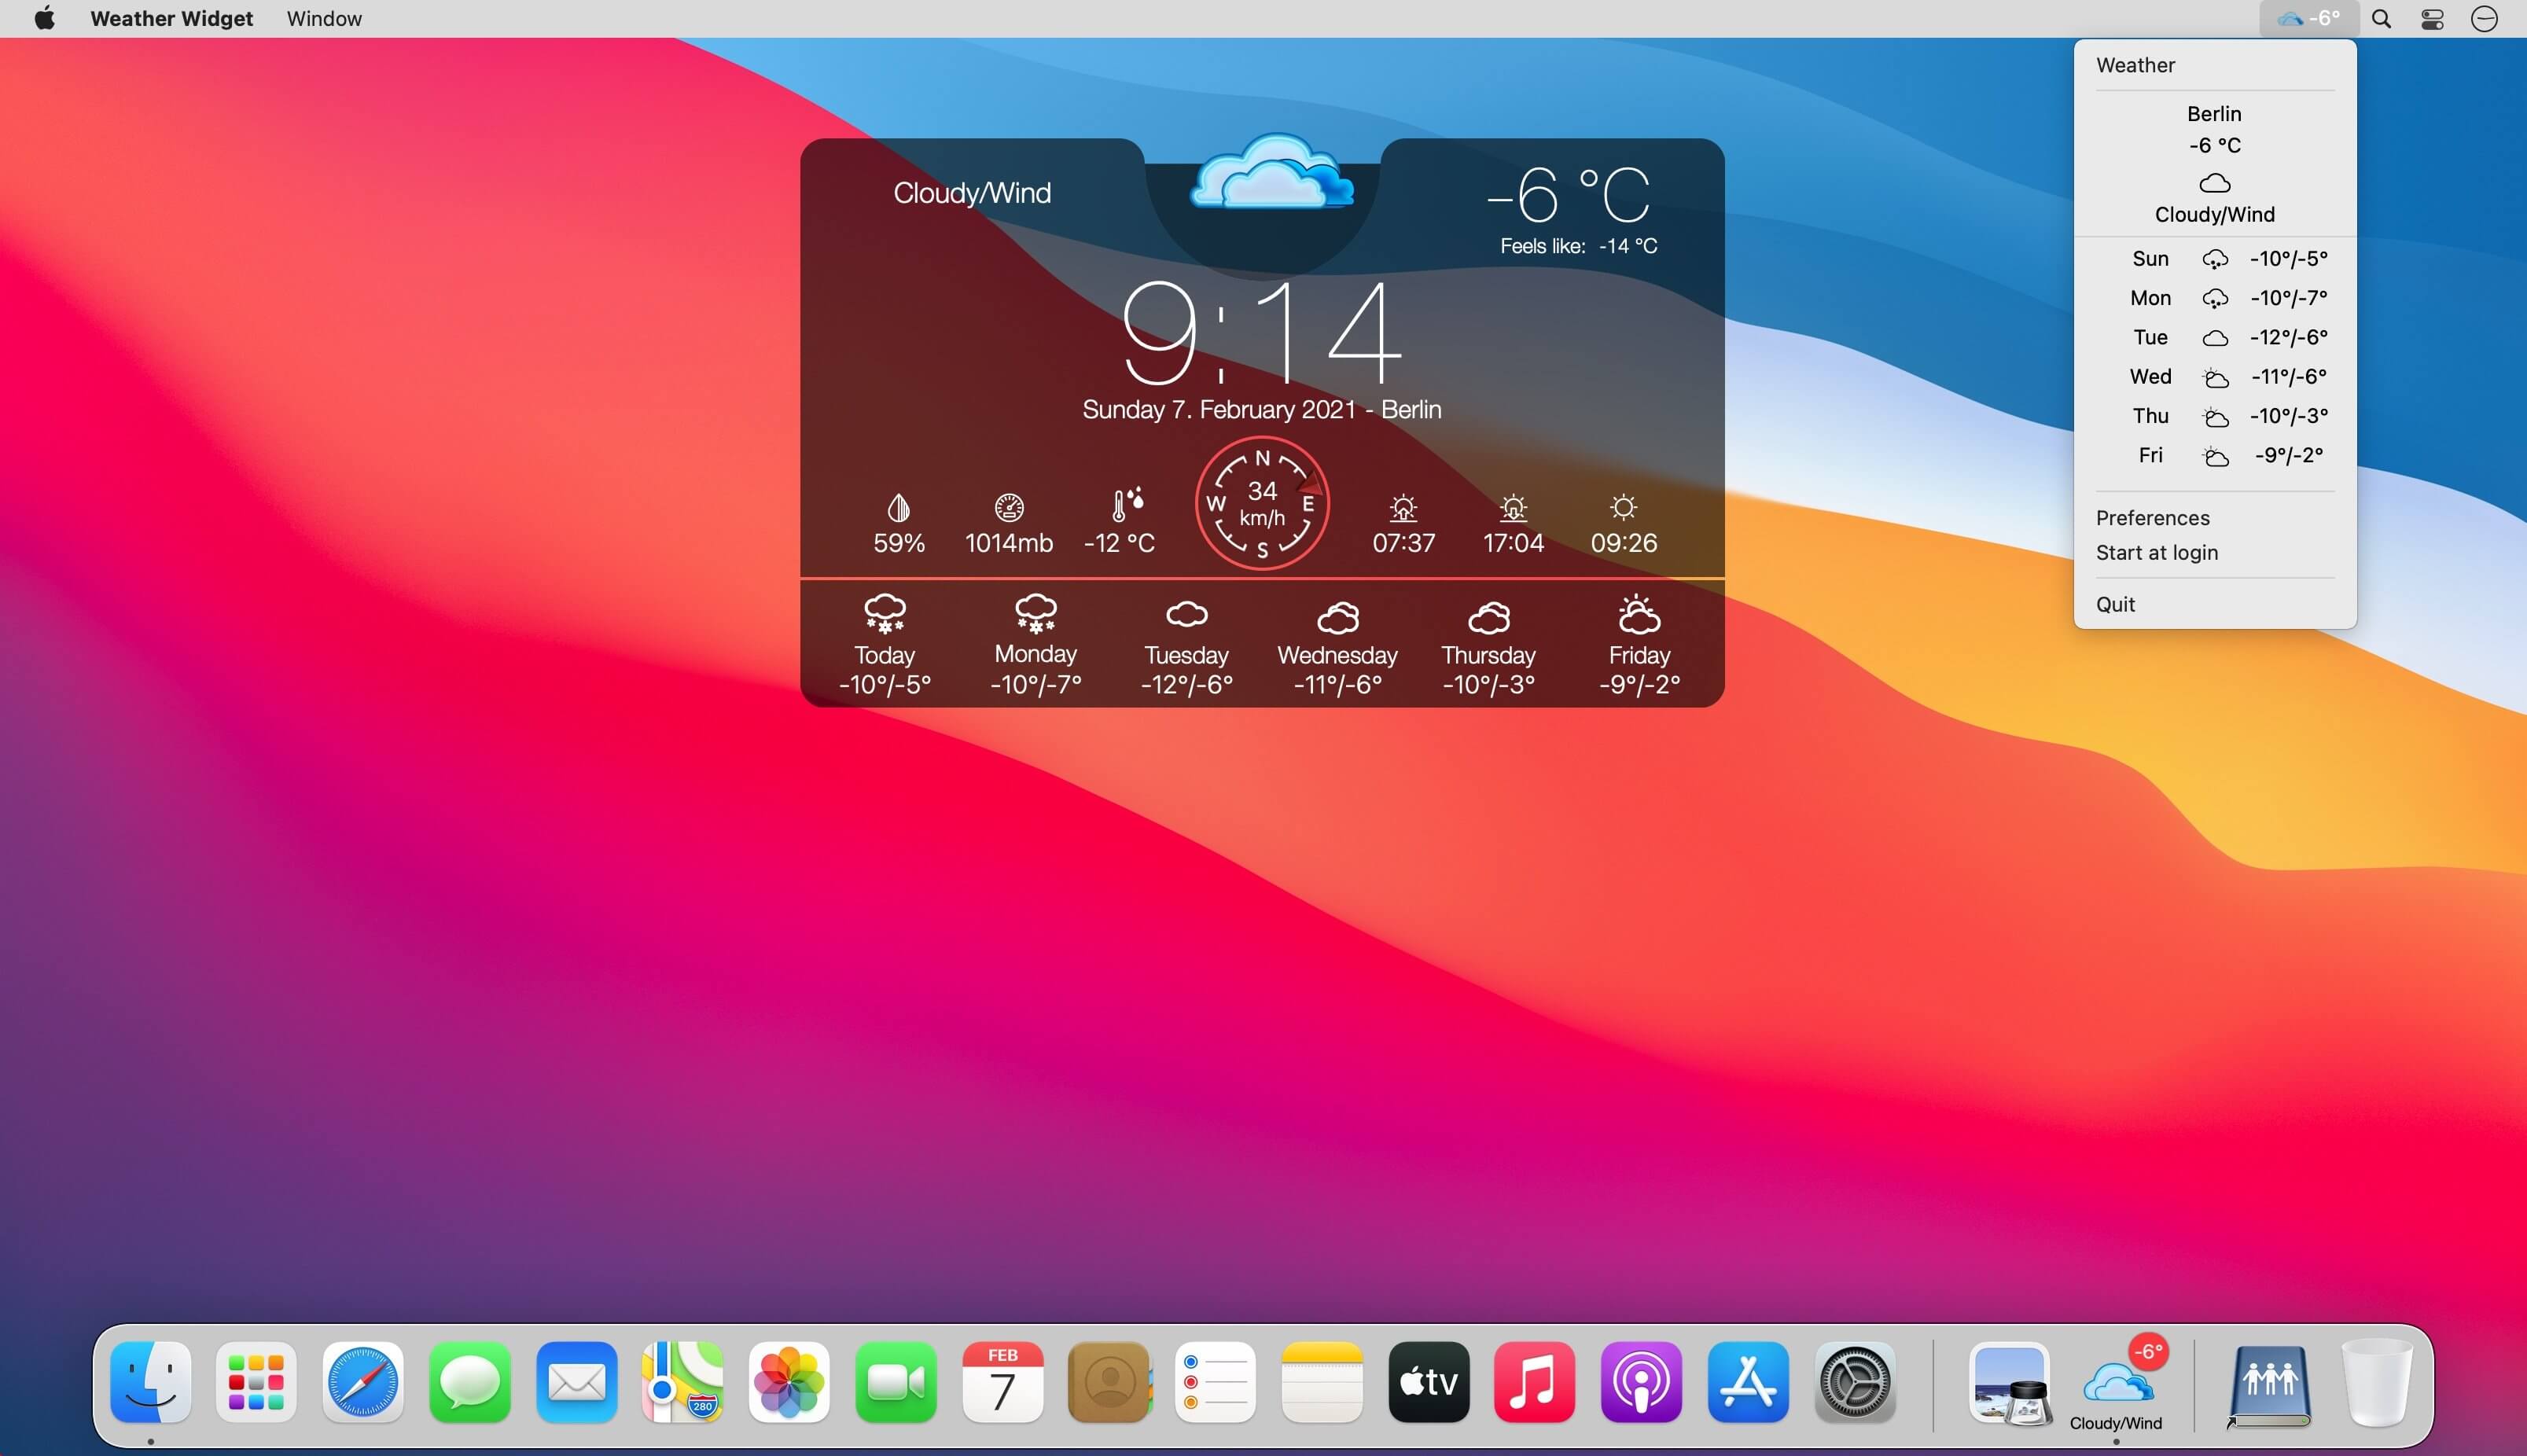Screen dimensions: 2527x1456
Task: Open Control Center from the menu bar
Action: pos(2432,18)
